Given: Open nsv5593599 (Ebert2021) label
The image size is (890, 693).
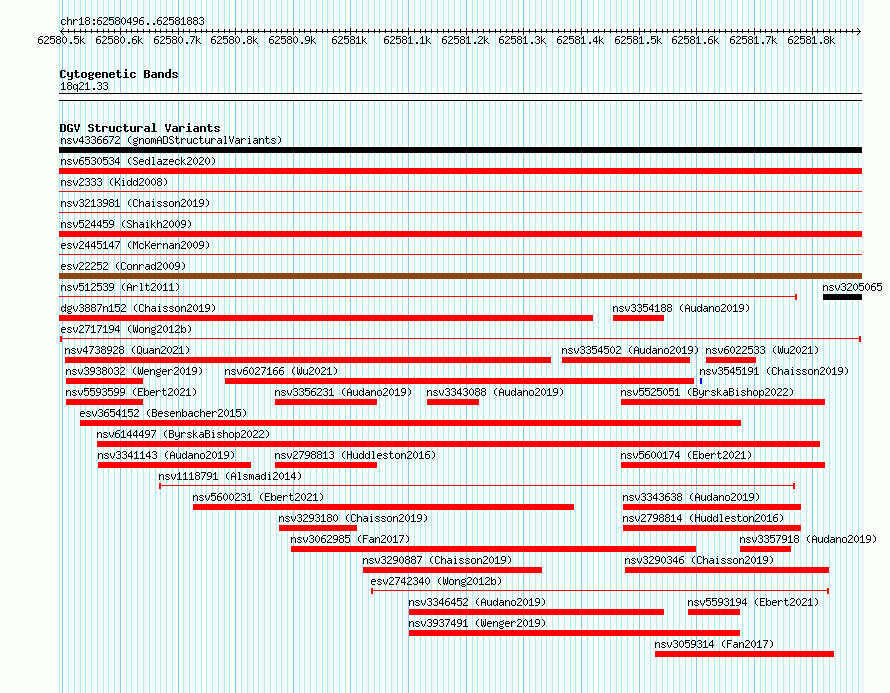Looking at the screenshot, I should point(131,392).
